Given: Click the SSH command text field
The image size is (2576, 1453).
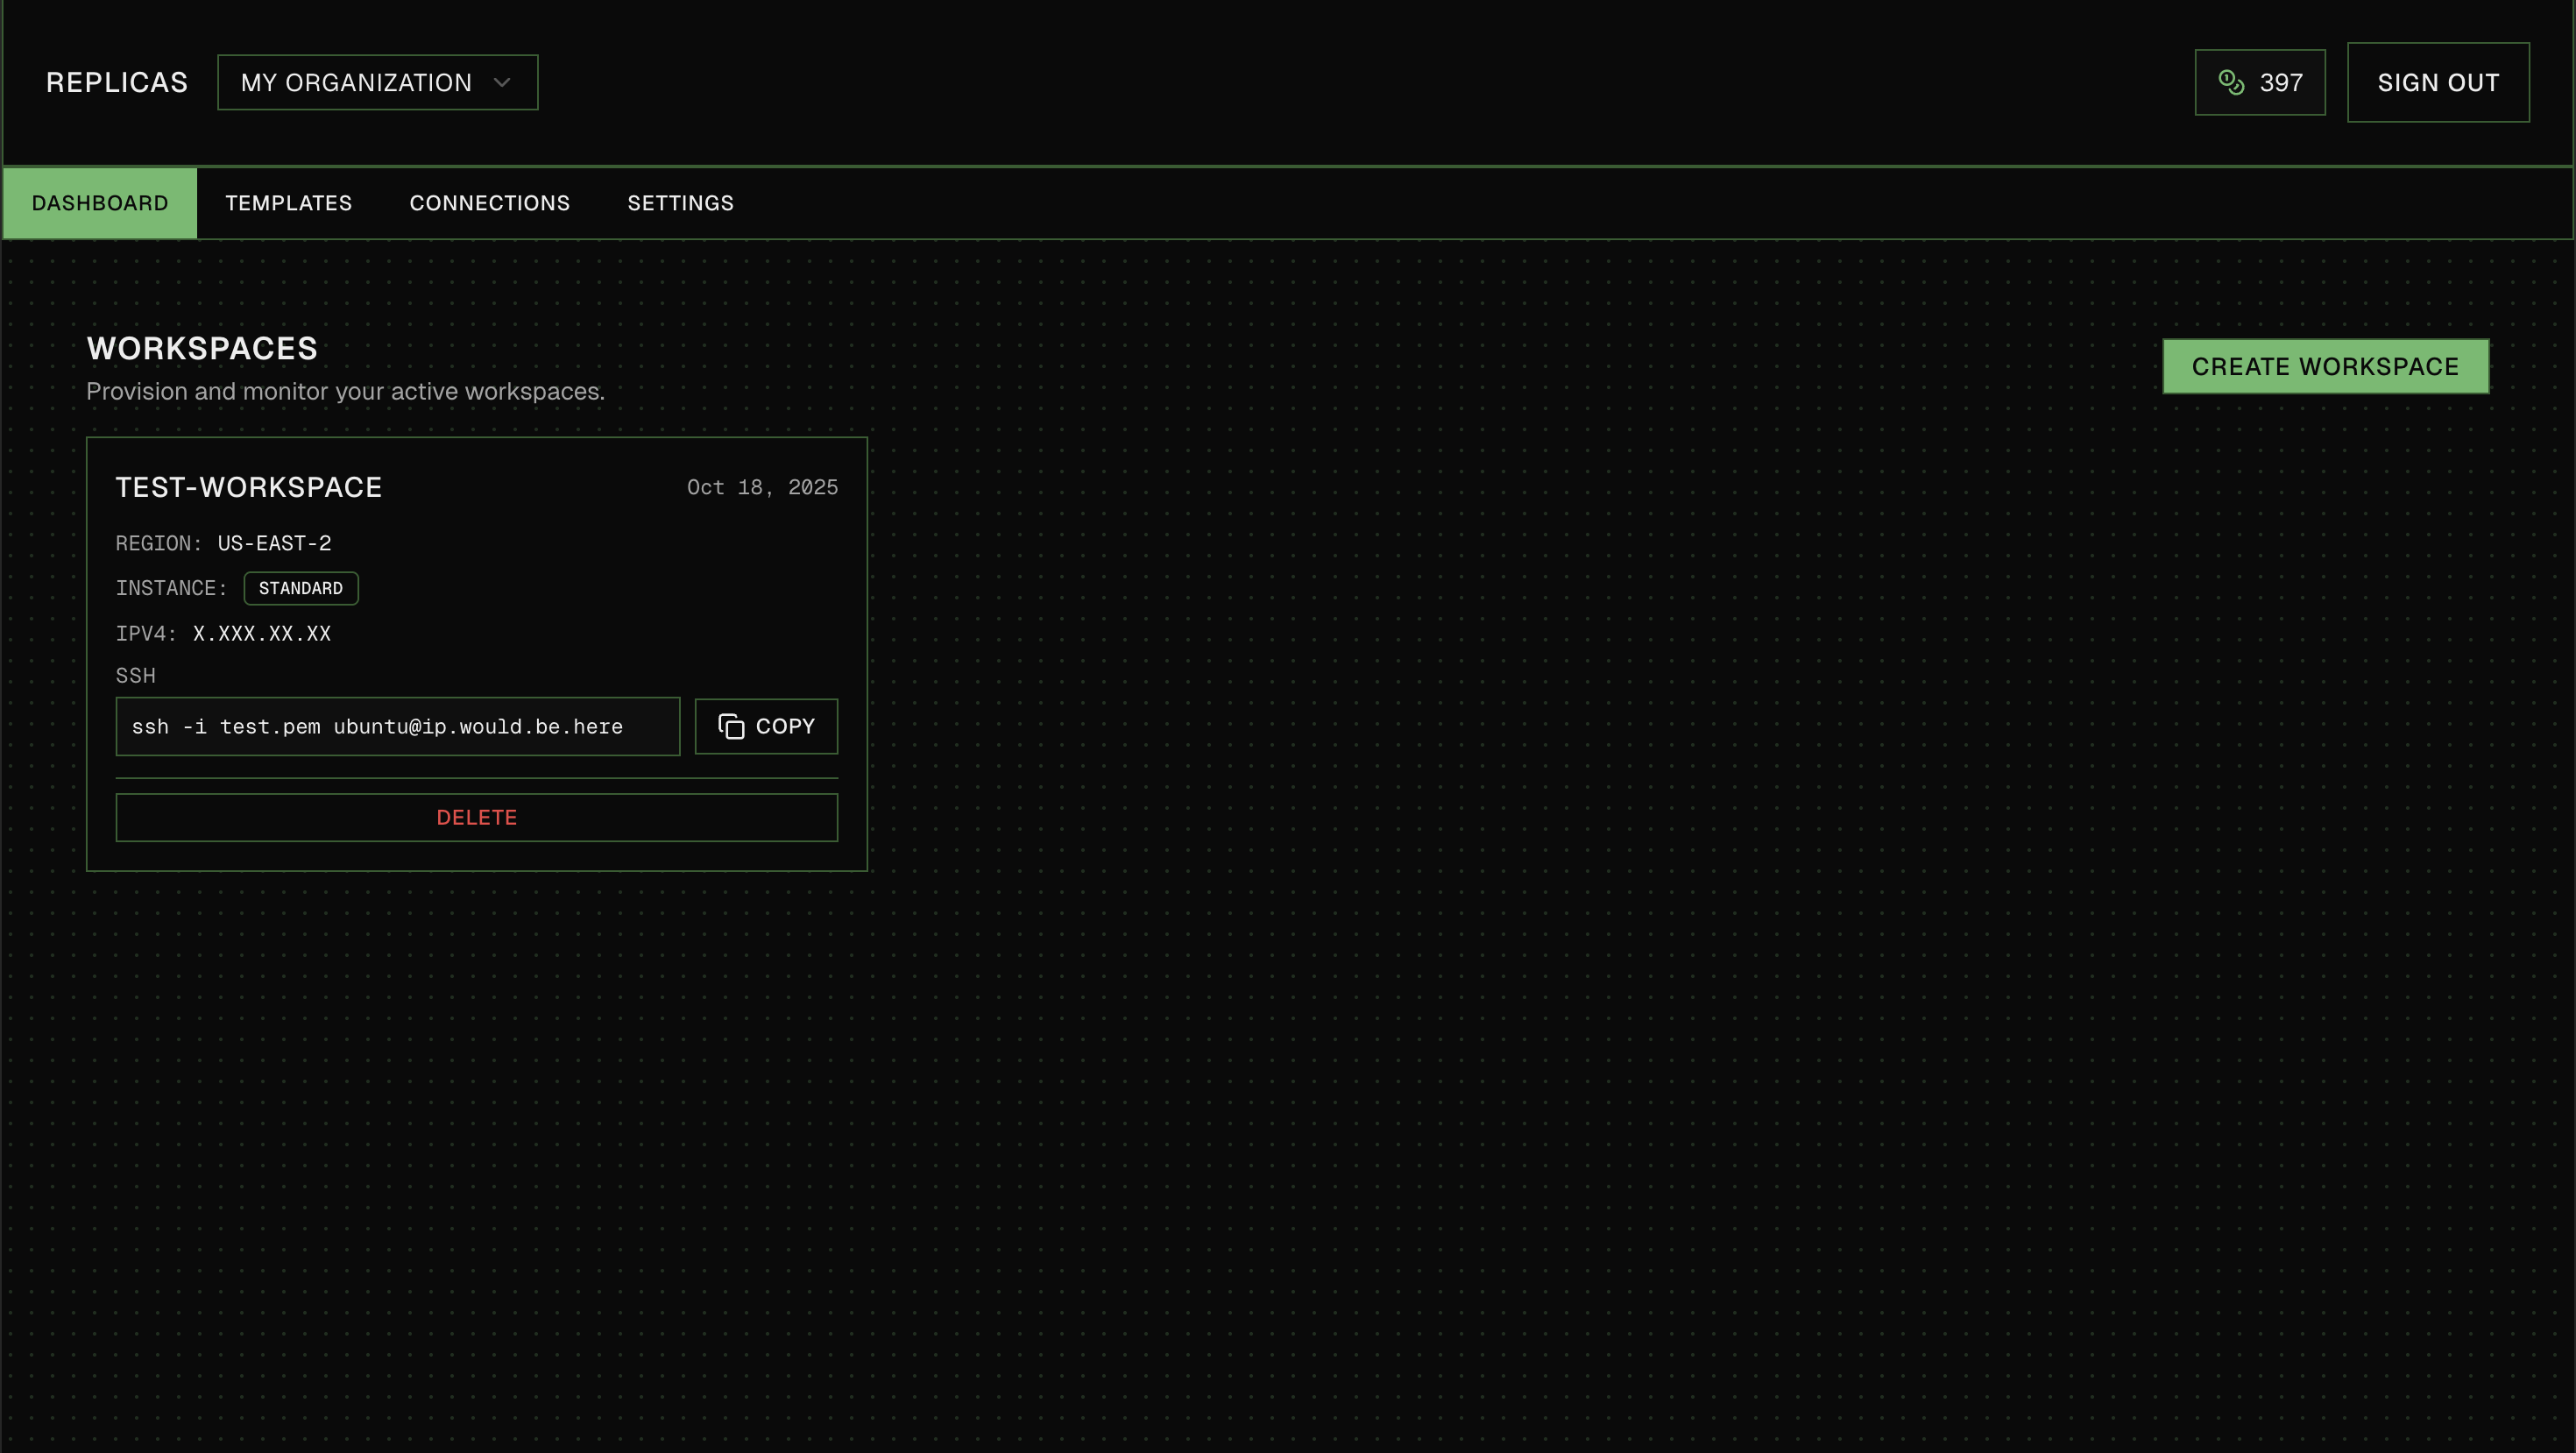Looking at the screenshot, I should 397,727.
